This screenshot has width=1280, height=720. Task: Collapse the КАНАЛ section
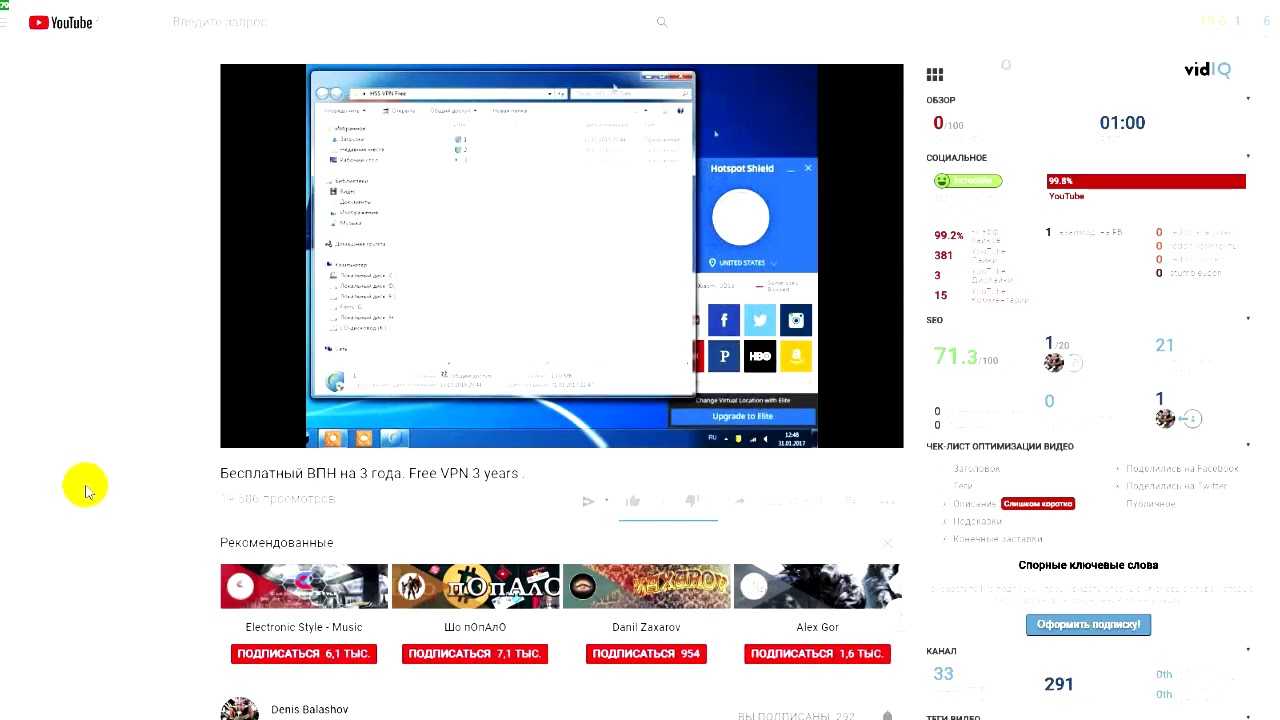[x=1248, y=650]
